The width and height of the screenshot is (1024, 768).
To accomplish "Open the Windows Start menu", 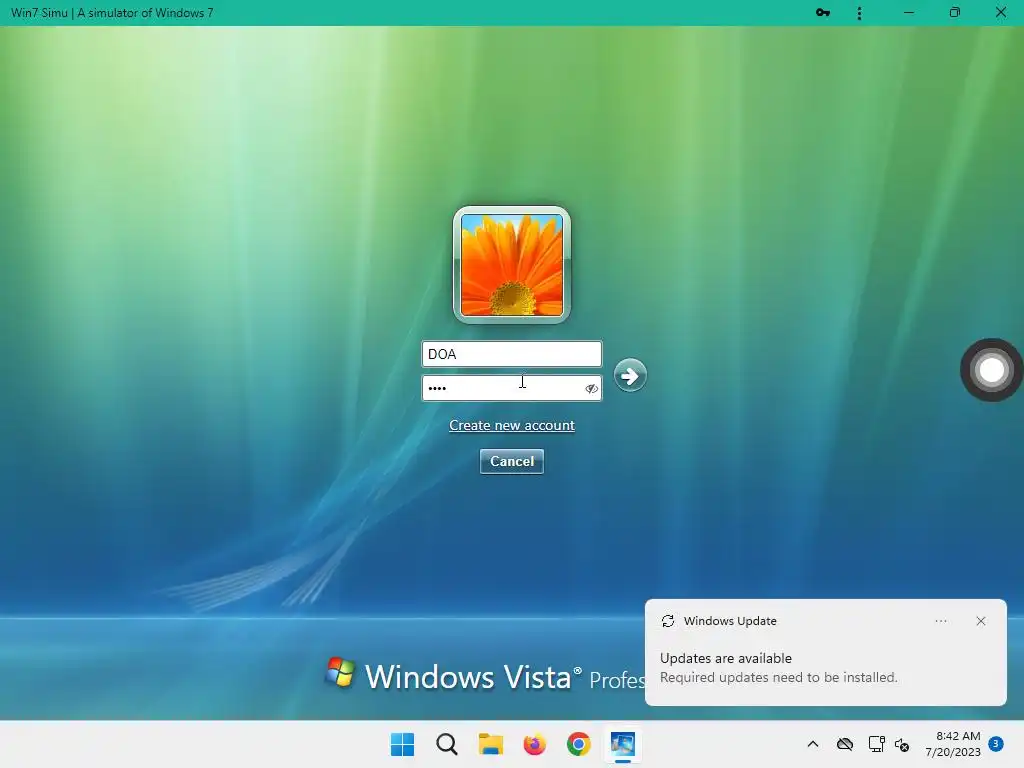I will pos(402,744).
